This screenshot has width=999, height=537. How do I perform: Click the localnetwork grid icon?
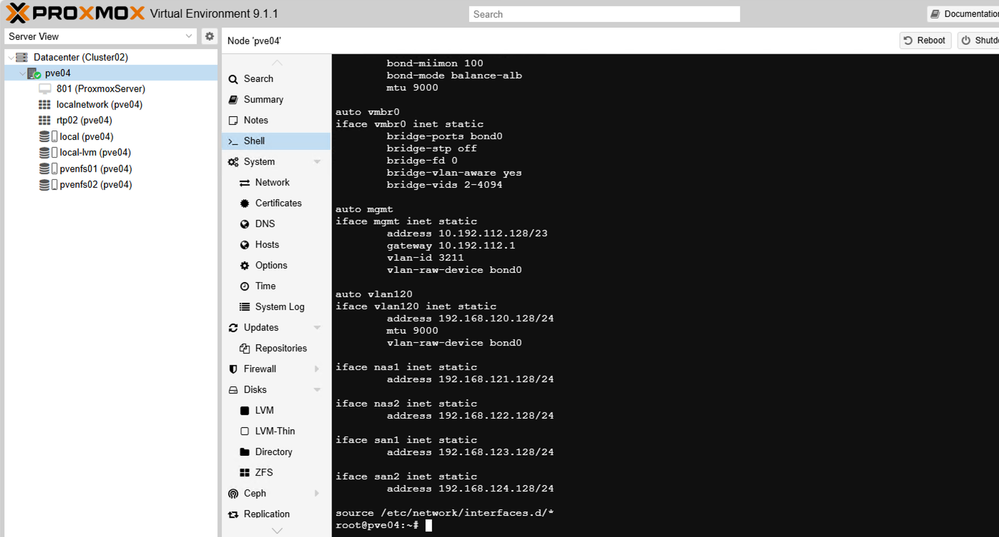45,104
